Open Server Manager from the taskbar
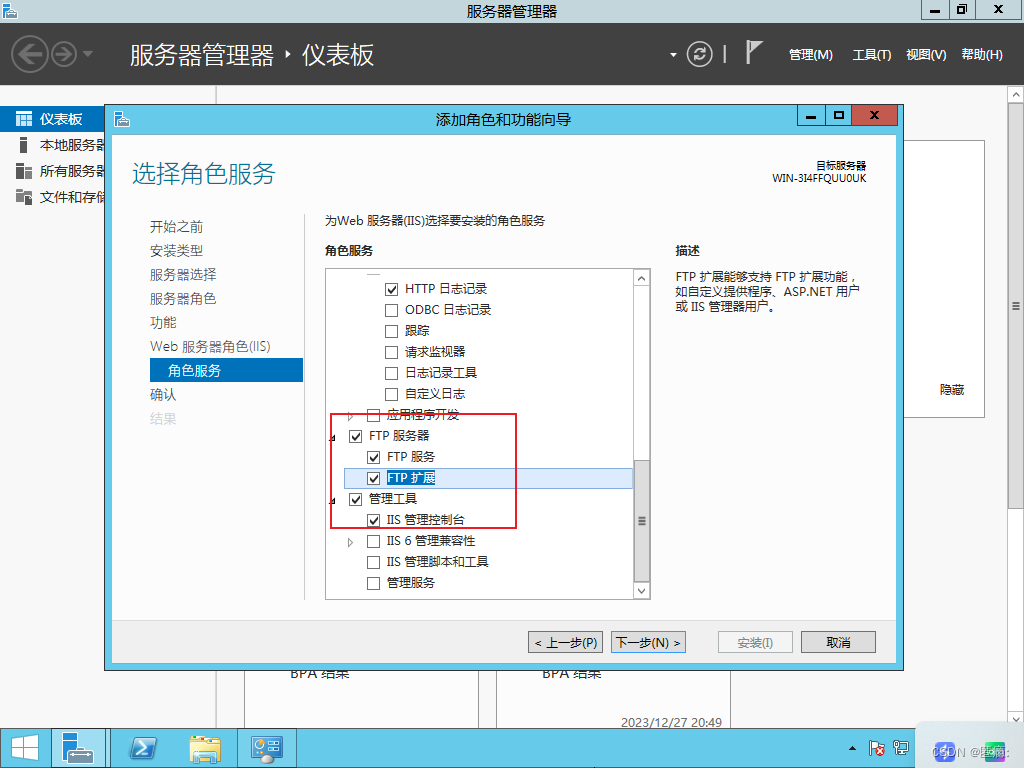The image size is (1024, 768). (x=78, y=748)
